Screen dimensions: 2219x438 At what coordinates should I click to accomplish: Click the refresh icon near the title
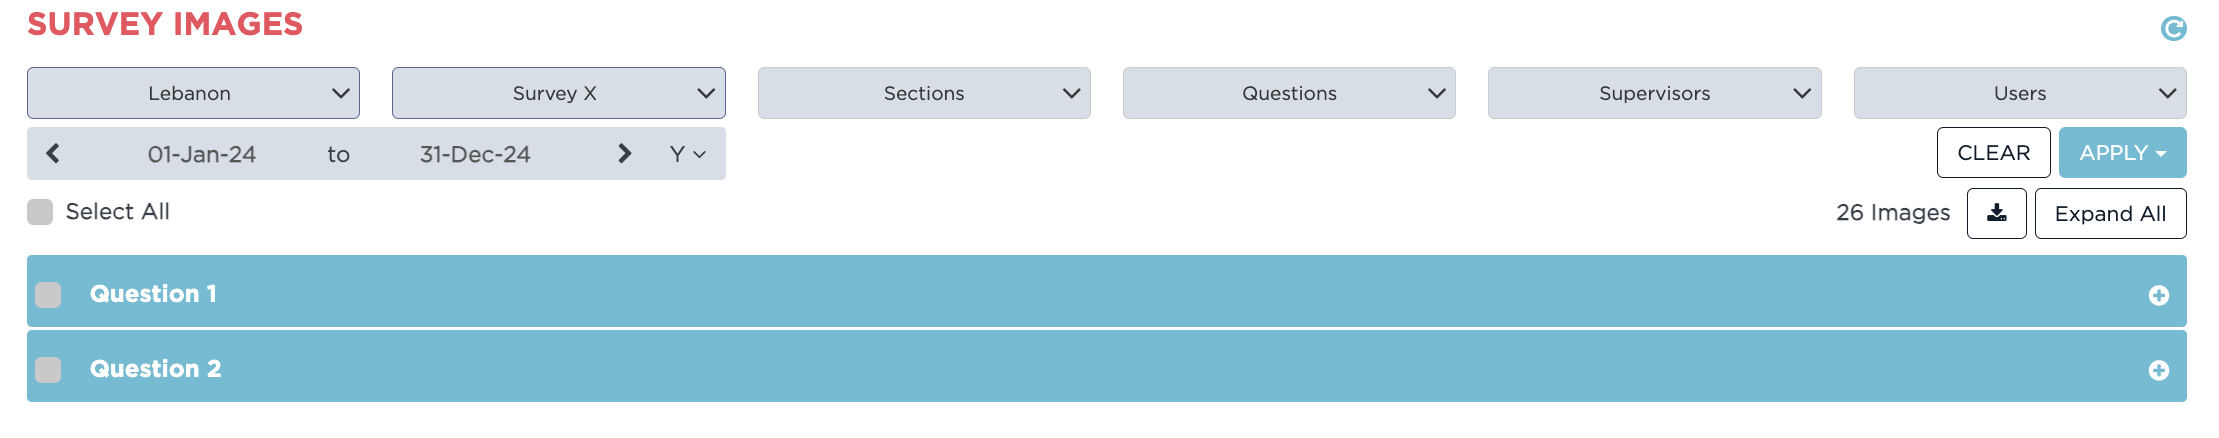coord(2173,29)
